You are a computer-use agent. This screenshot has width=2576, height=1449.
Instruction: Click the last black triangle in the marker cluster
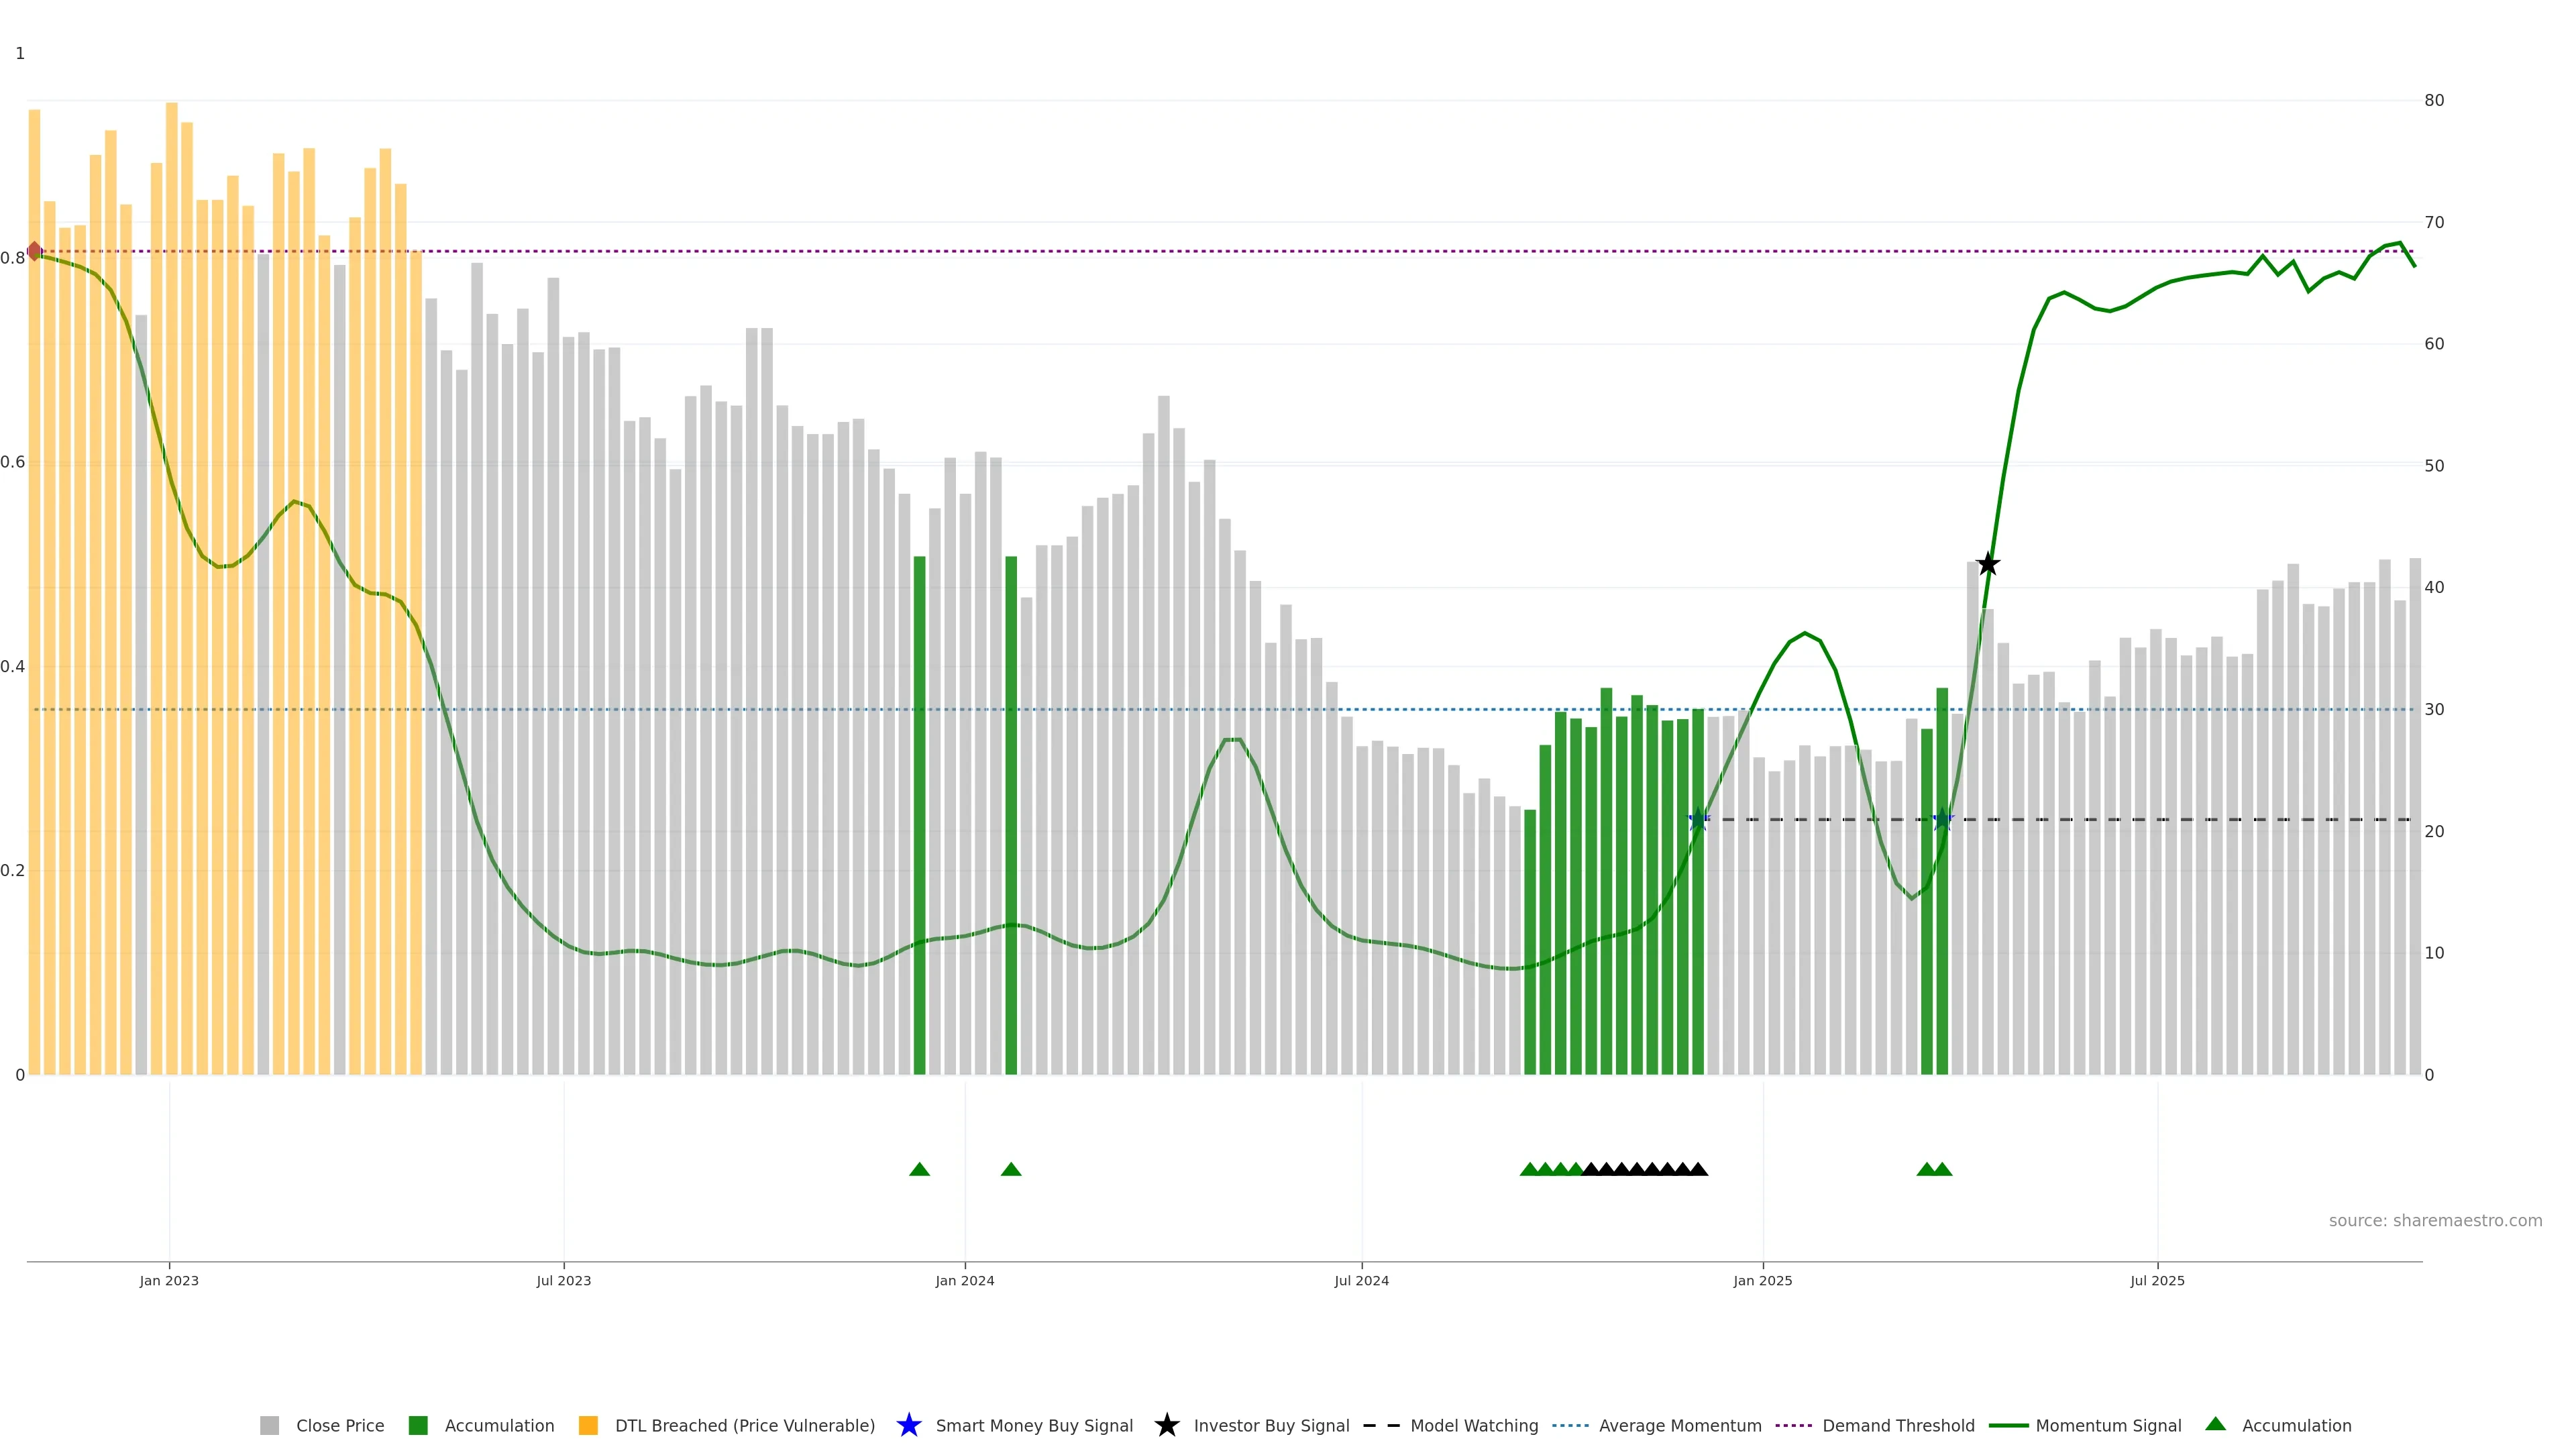tap(1698, 1169)
